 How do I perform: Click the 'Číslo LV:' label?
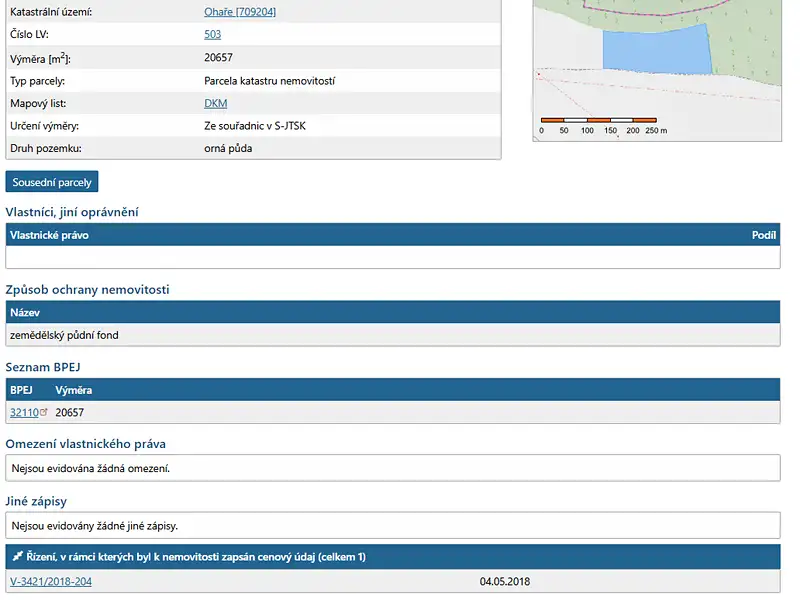(x=30, y=34)
